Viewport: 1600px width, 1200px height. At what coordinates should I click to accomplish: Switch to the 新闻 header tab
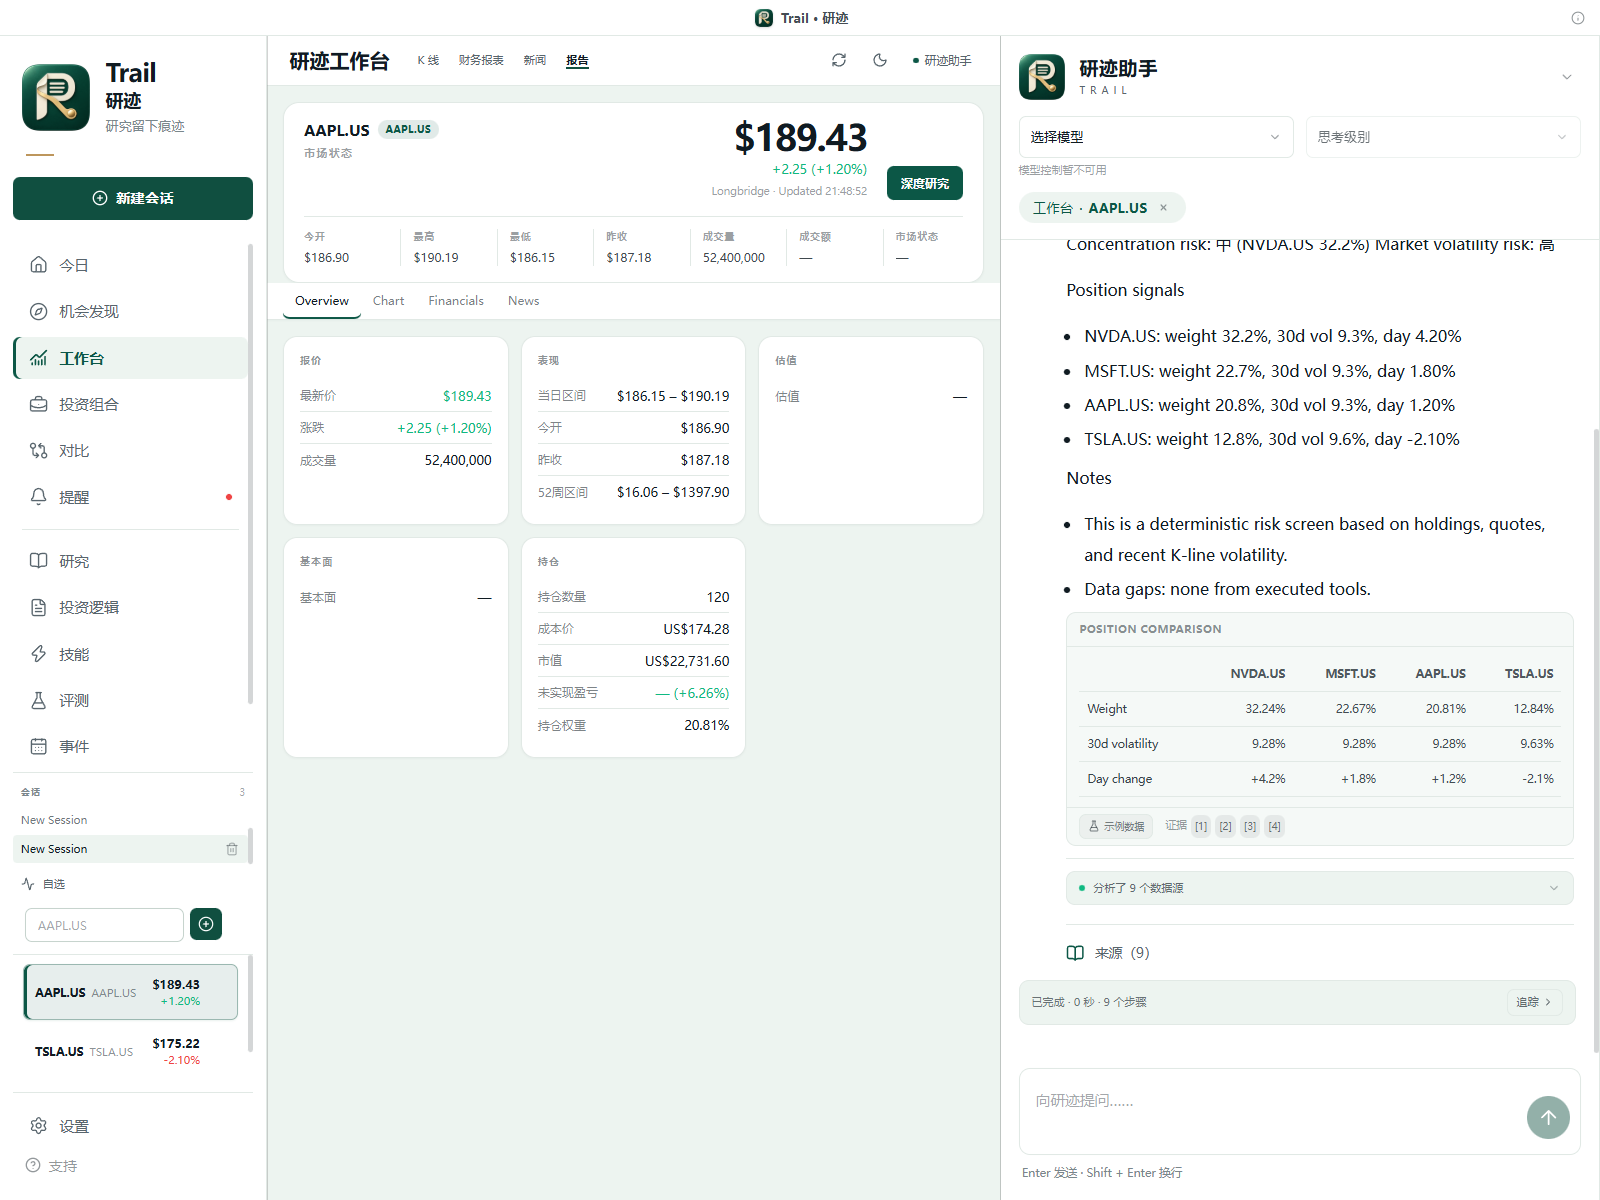535,60
